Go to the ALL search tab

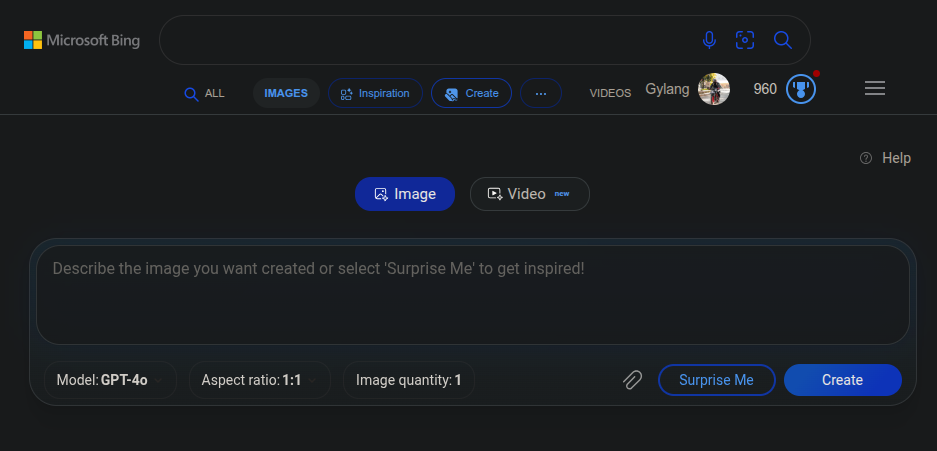pyautogui.click(x=205, y=93)
